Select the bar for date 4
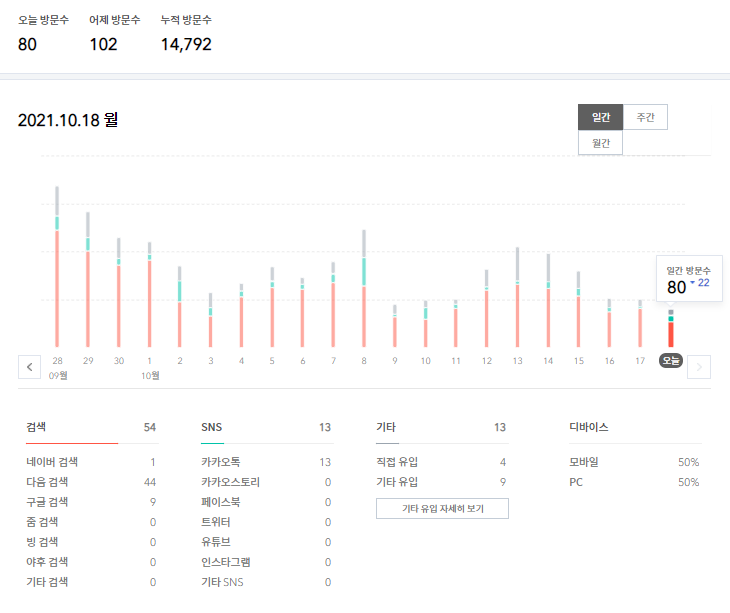Screen dimensions: 730x613 [x=241, y=316]
